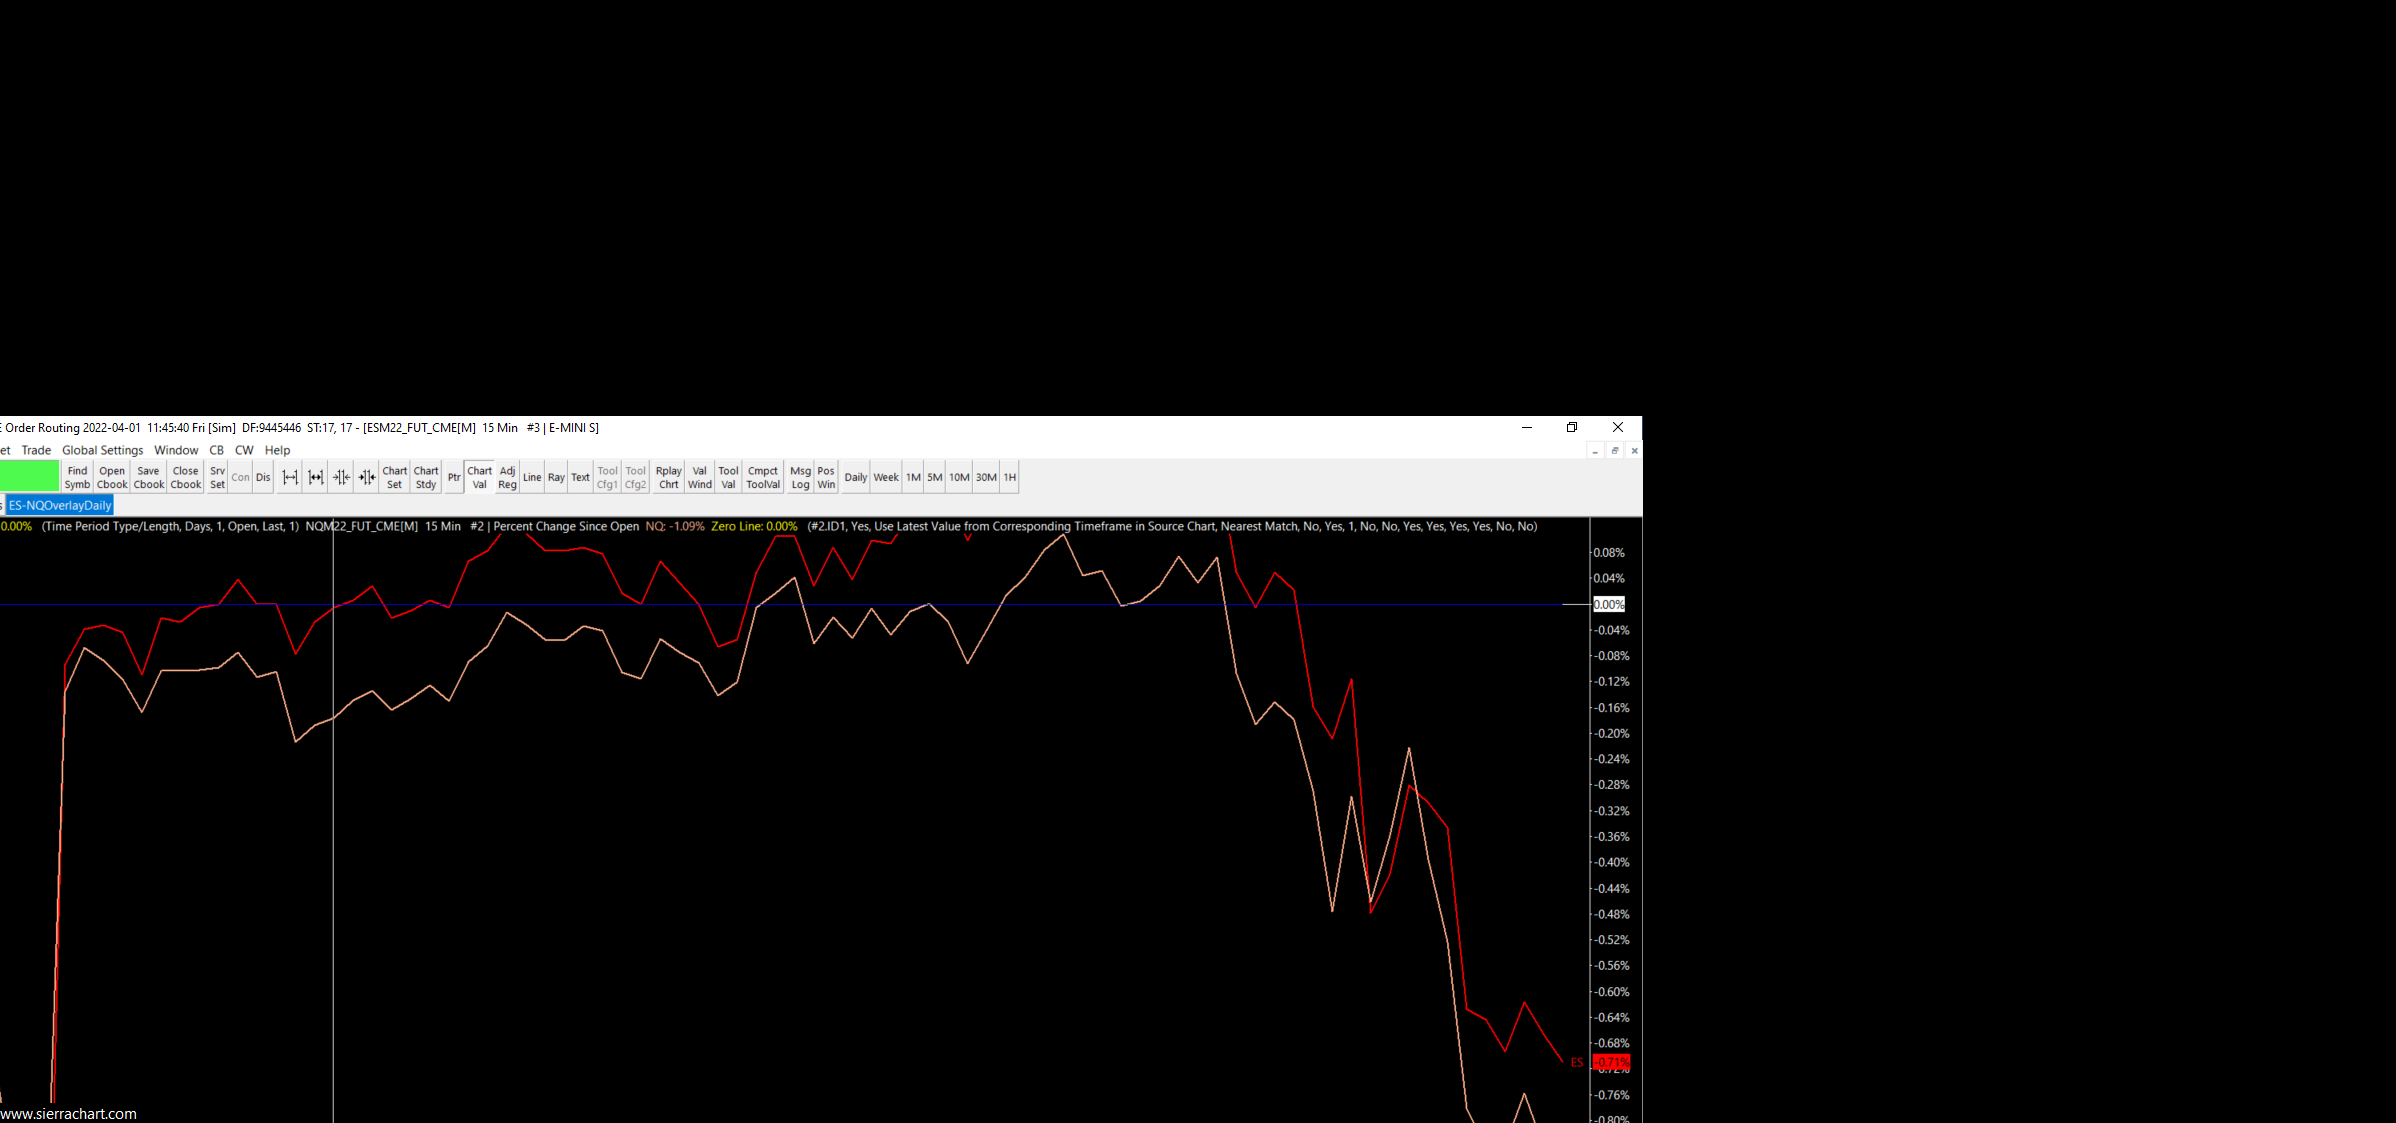Image resolution: width=2396 pixels, height=1123 pixels.
Task: Open the Global Settings menu
Action: coord(102,450)
